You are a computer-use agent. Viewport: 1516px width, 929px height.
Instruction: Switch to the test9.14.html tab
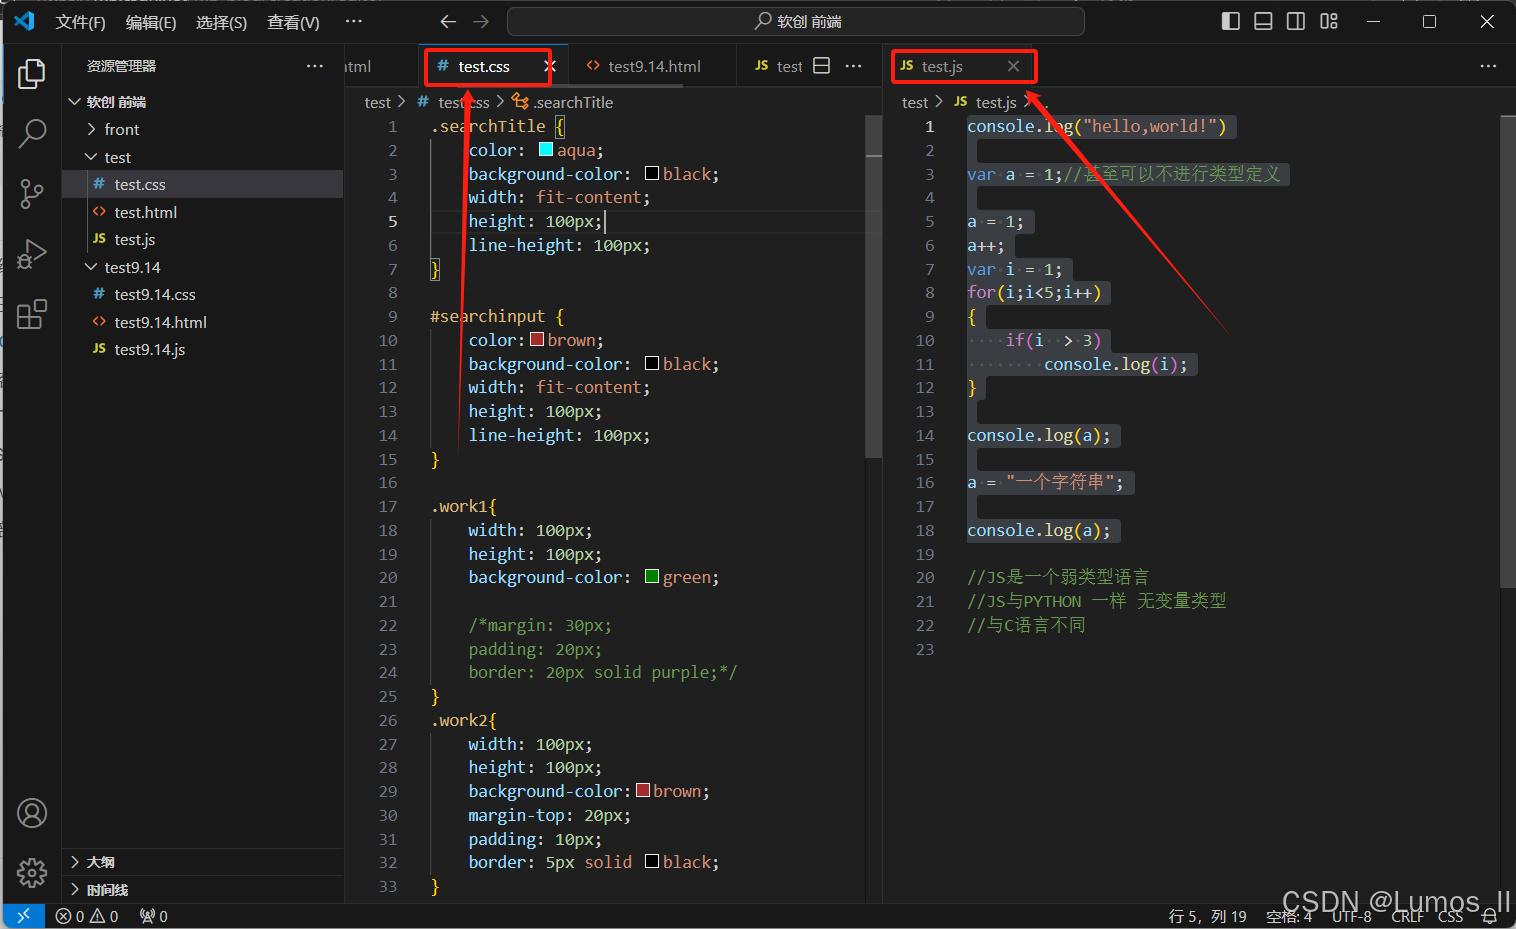coord(653,66)
